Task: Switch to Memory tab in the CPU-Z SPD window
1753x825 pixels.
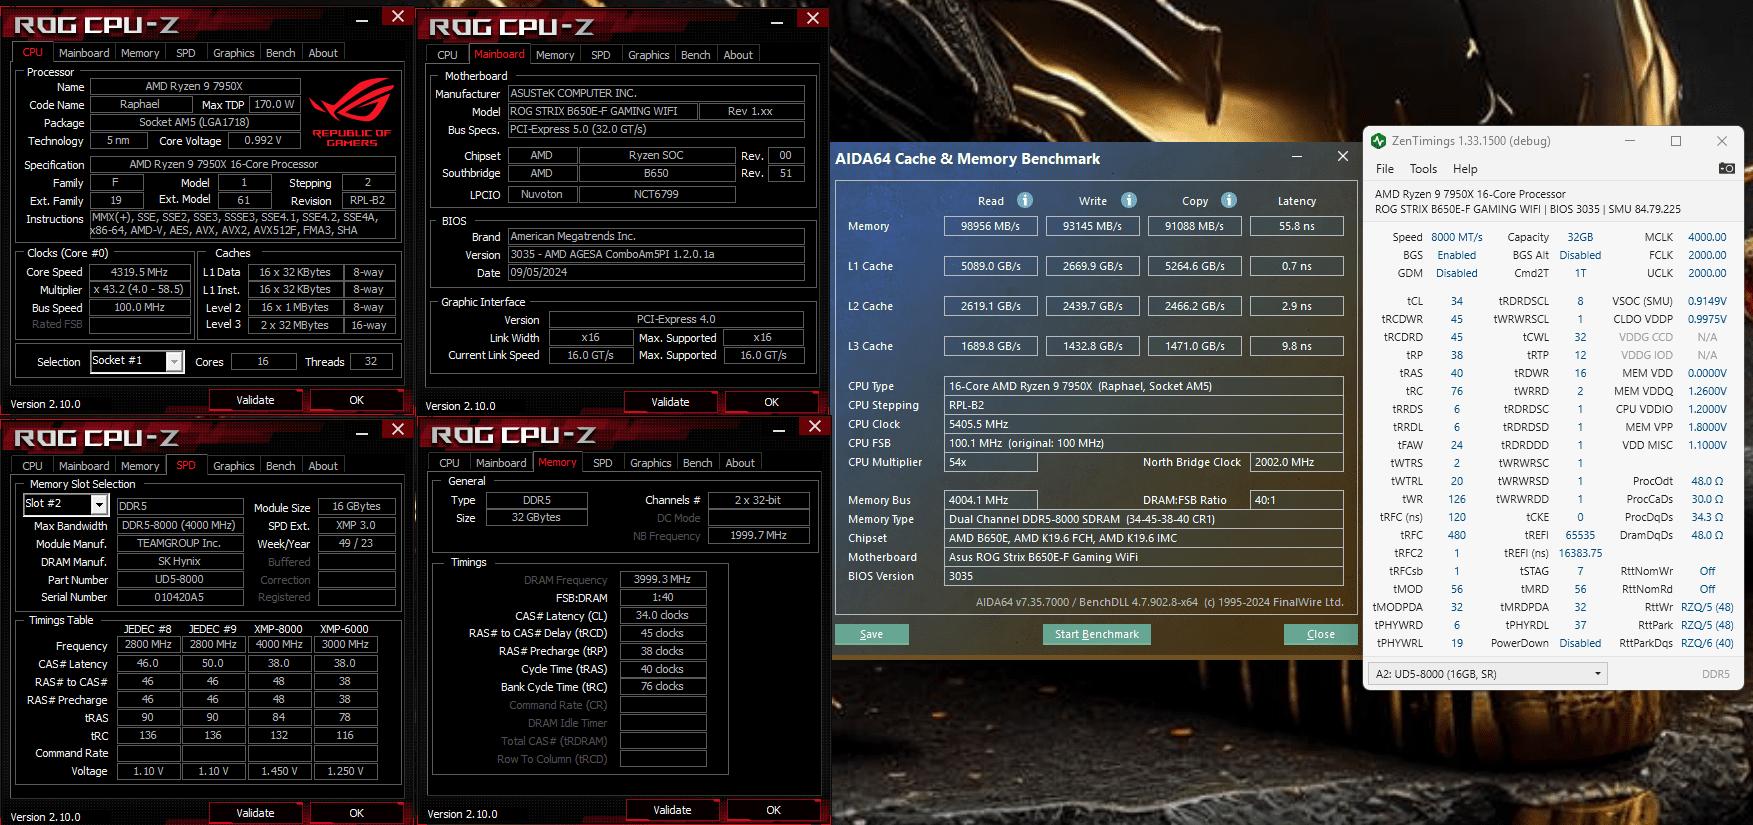Action: pyautogui.click(x=140, y=466)
